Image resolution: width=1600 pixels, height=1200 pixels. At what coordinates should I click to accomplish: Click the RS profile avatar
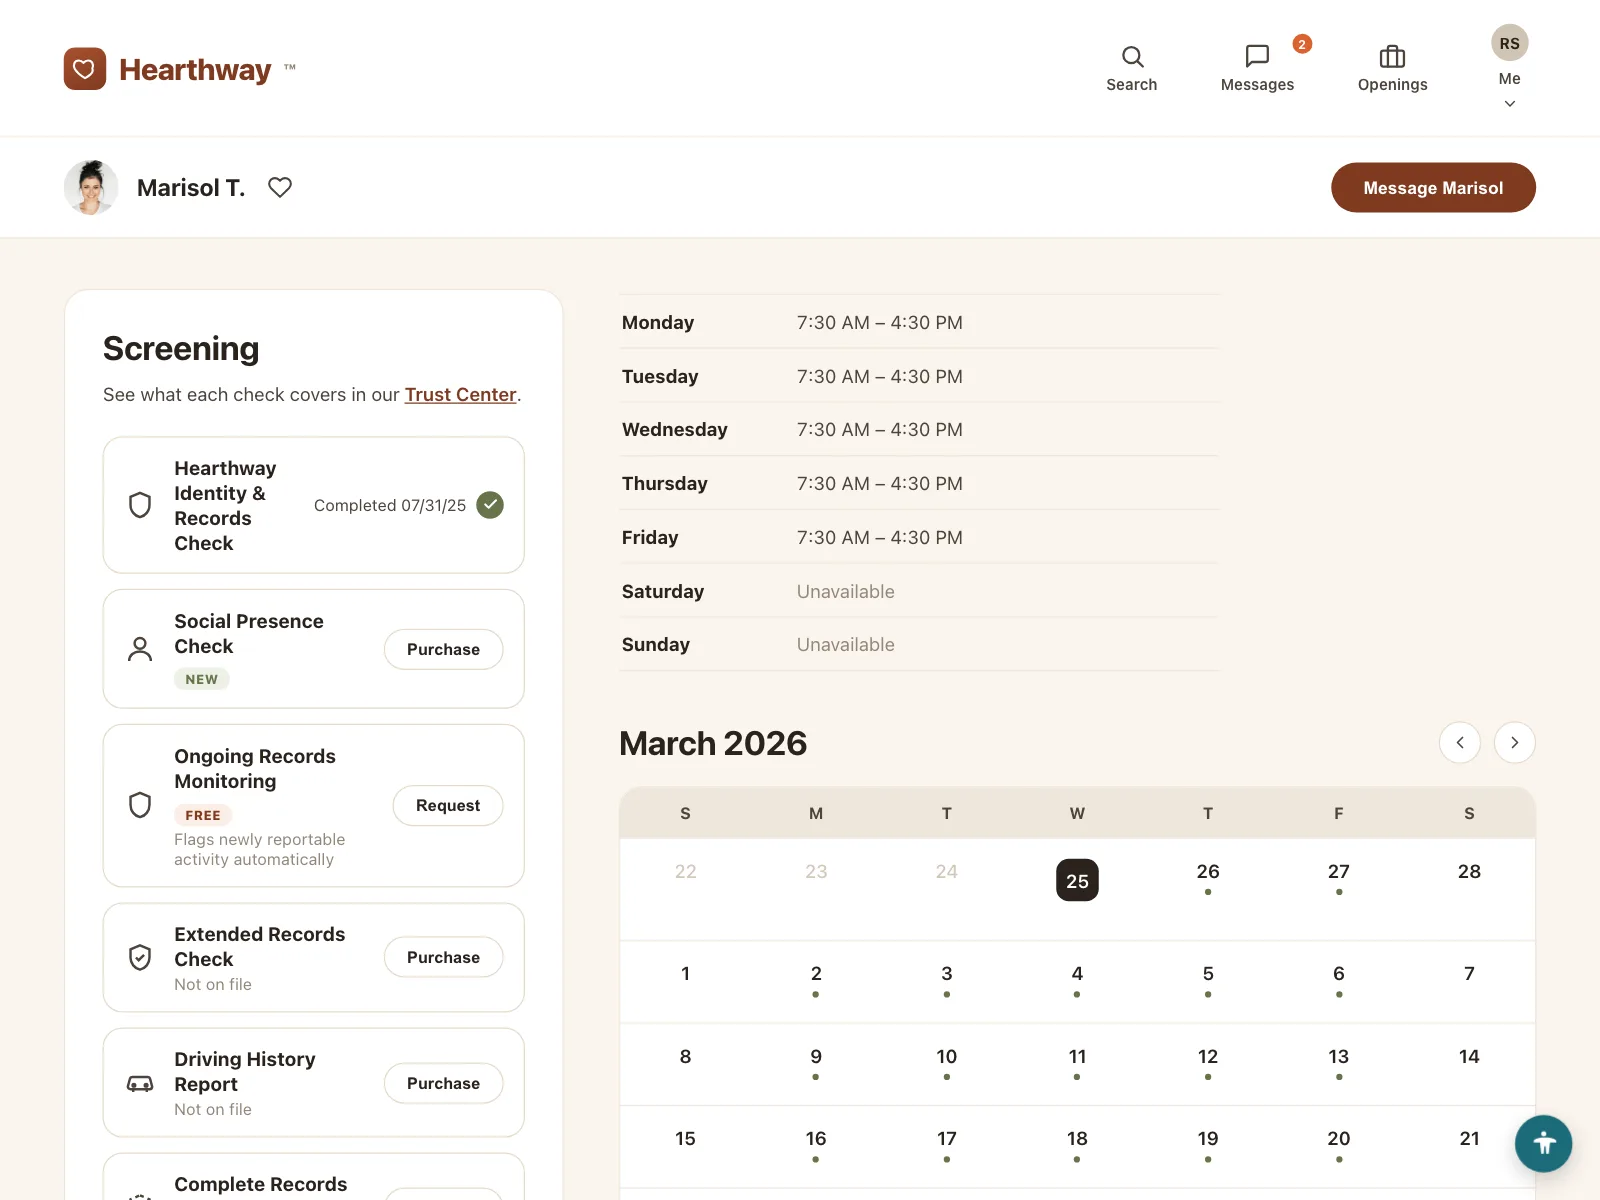click(x=1510, y=43)
